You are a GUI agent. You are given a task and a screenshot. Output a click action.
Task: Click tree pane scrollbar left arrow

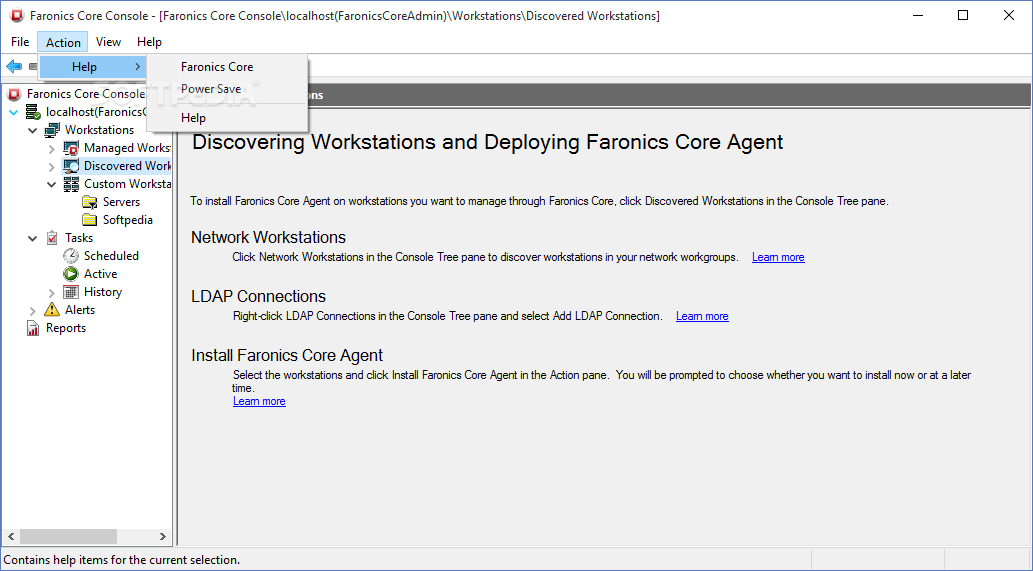11,536
